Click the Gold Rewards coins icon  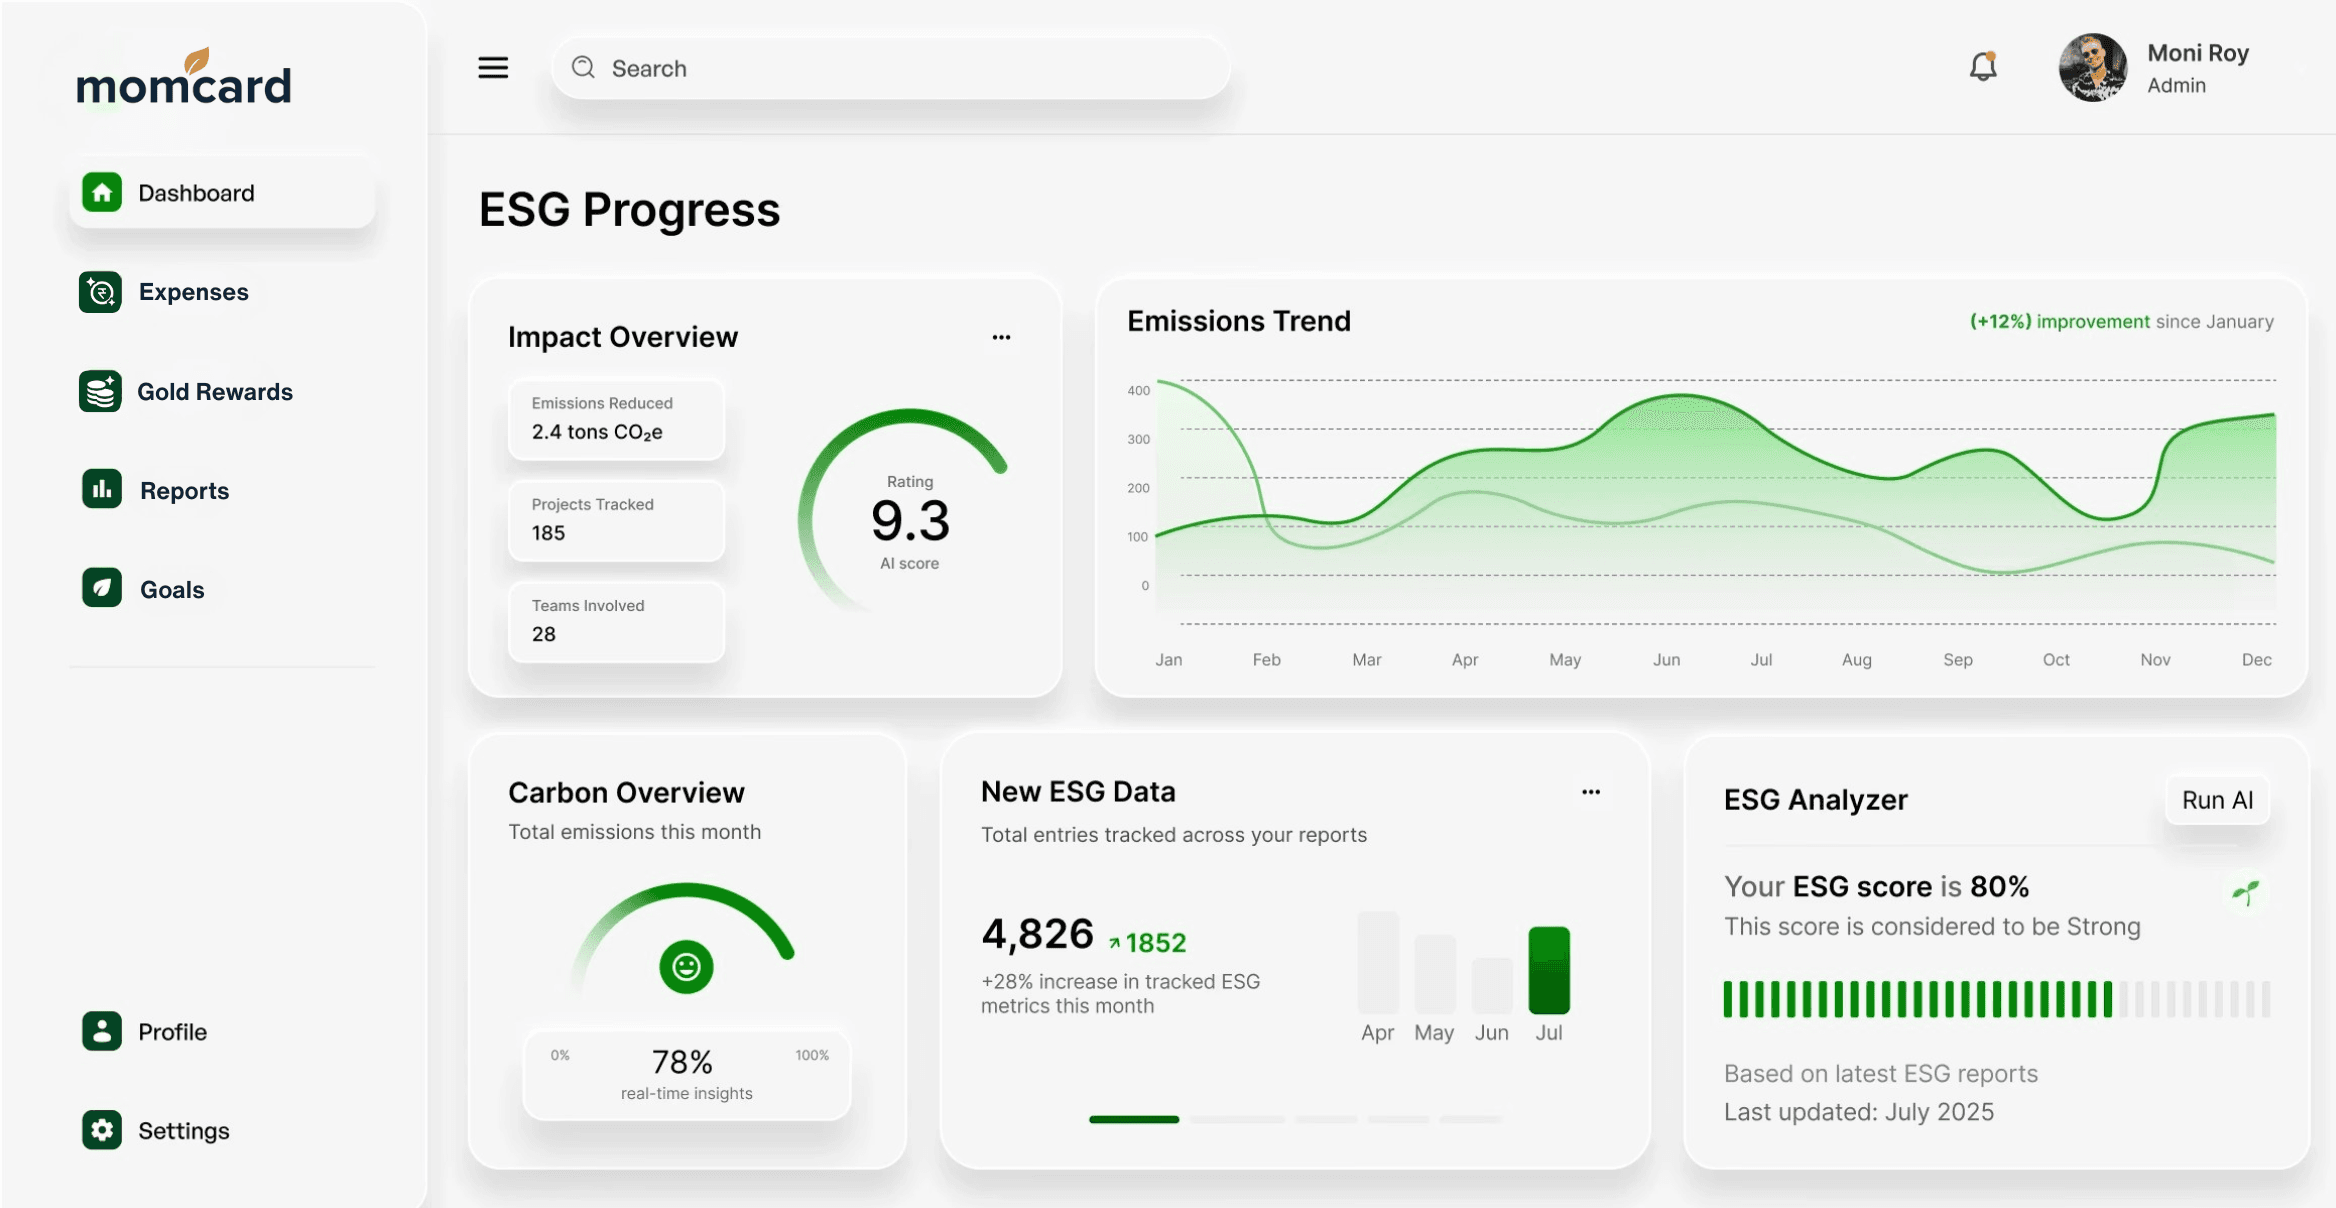100,391
